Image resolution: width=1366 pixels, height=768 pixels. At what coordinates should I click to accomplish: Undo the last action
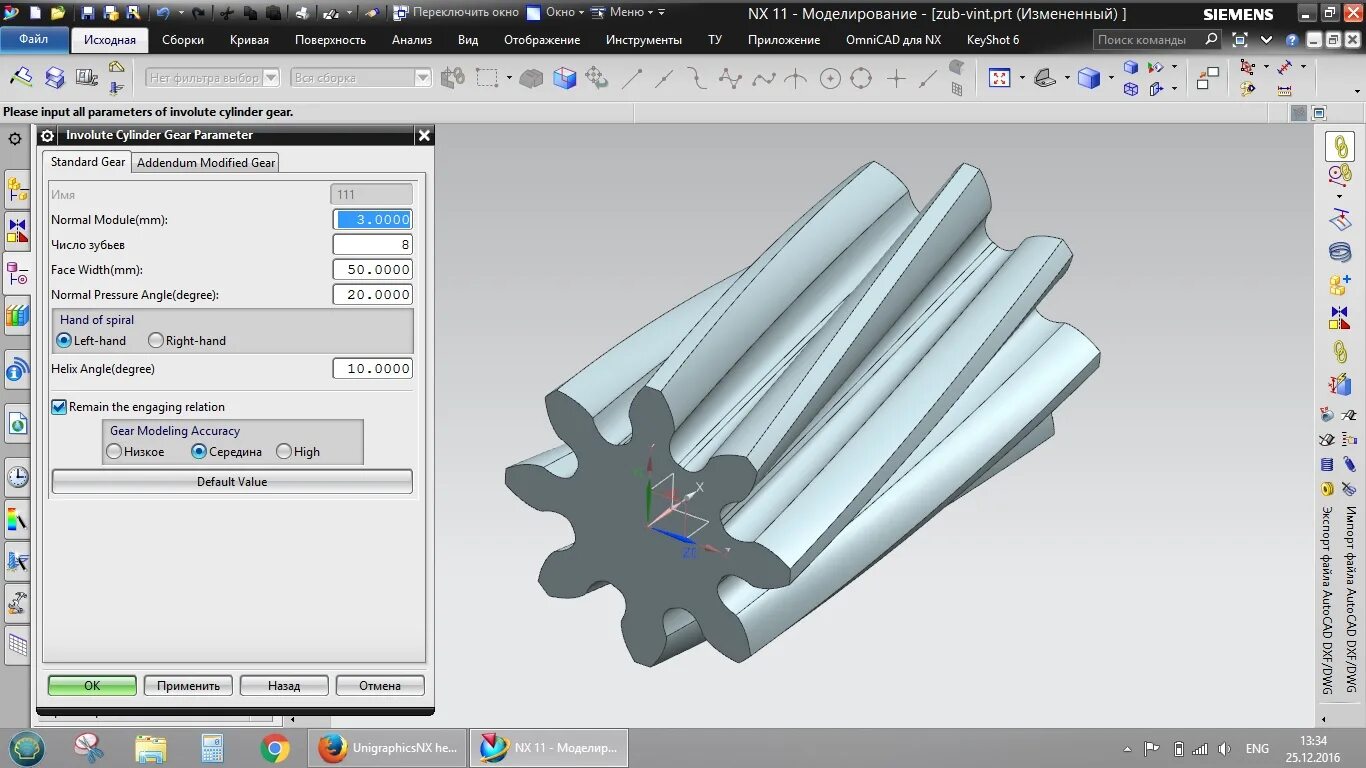click(163, 13)
